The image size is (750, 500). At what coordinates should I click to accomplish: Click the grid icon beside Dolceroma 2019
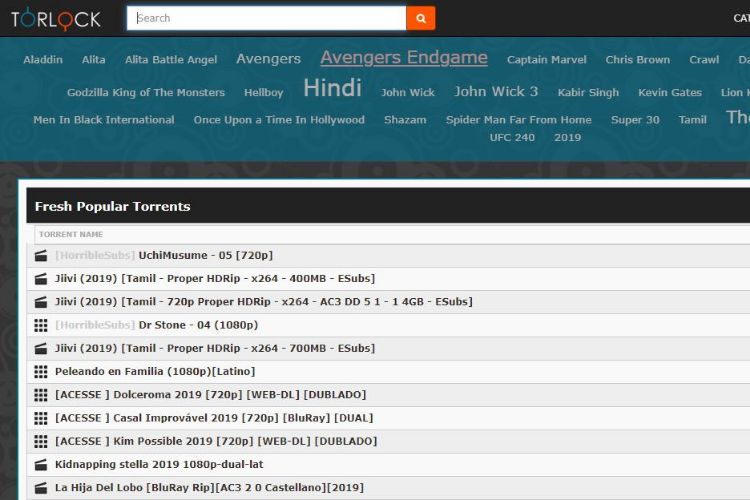(x=41, y=395)
